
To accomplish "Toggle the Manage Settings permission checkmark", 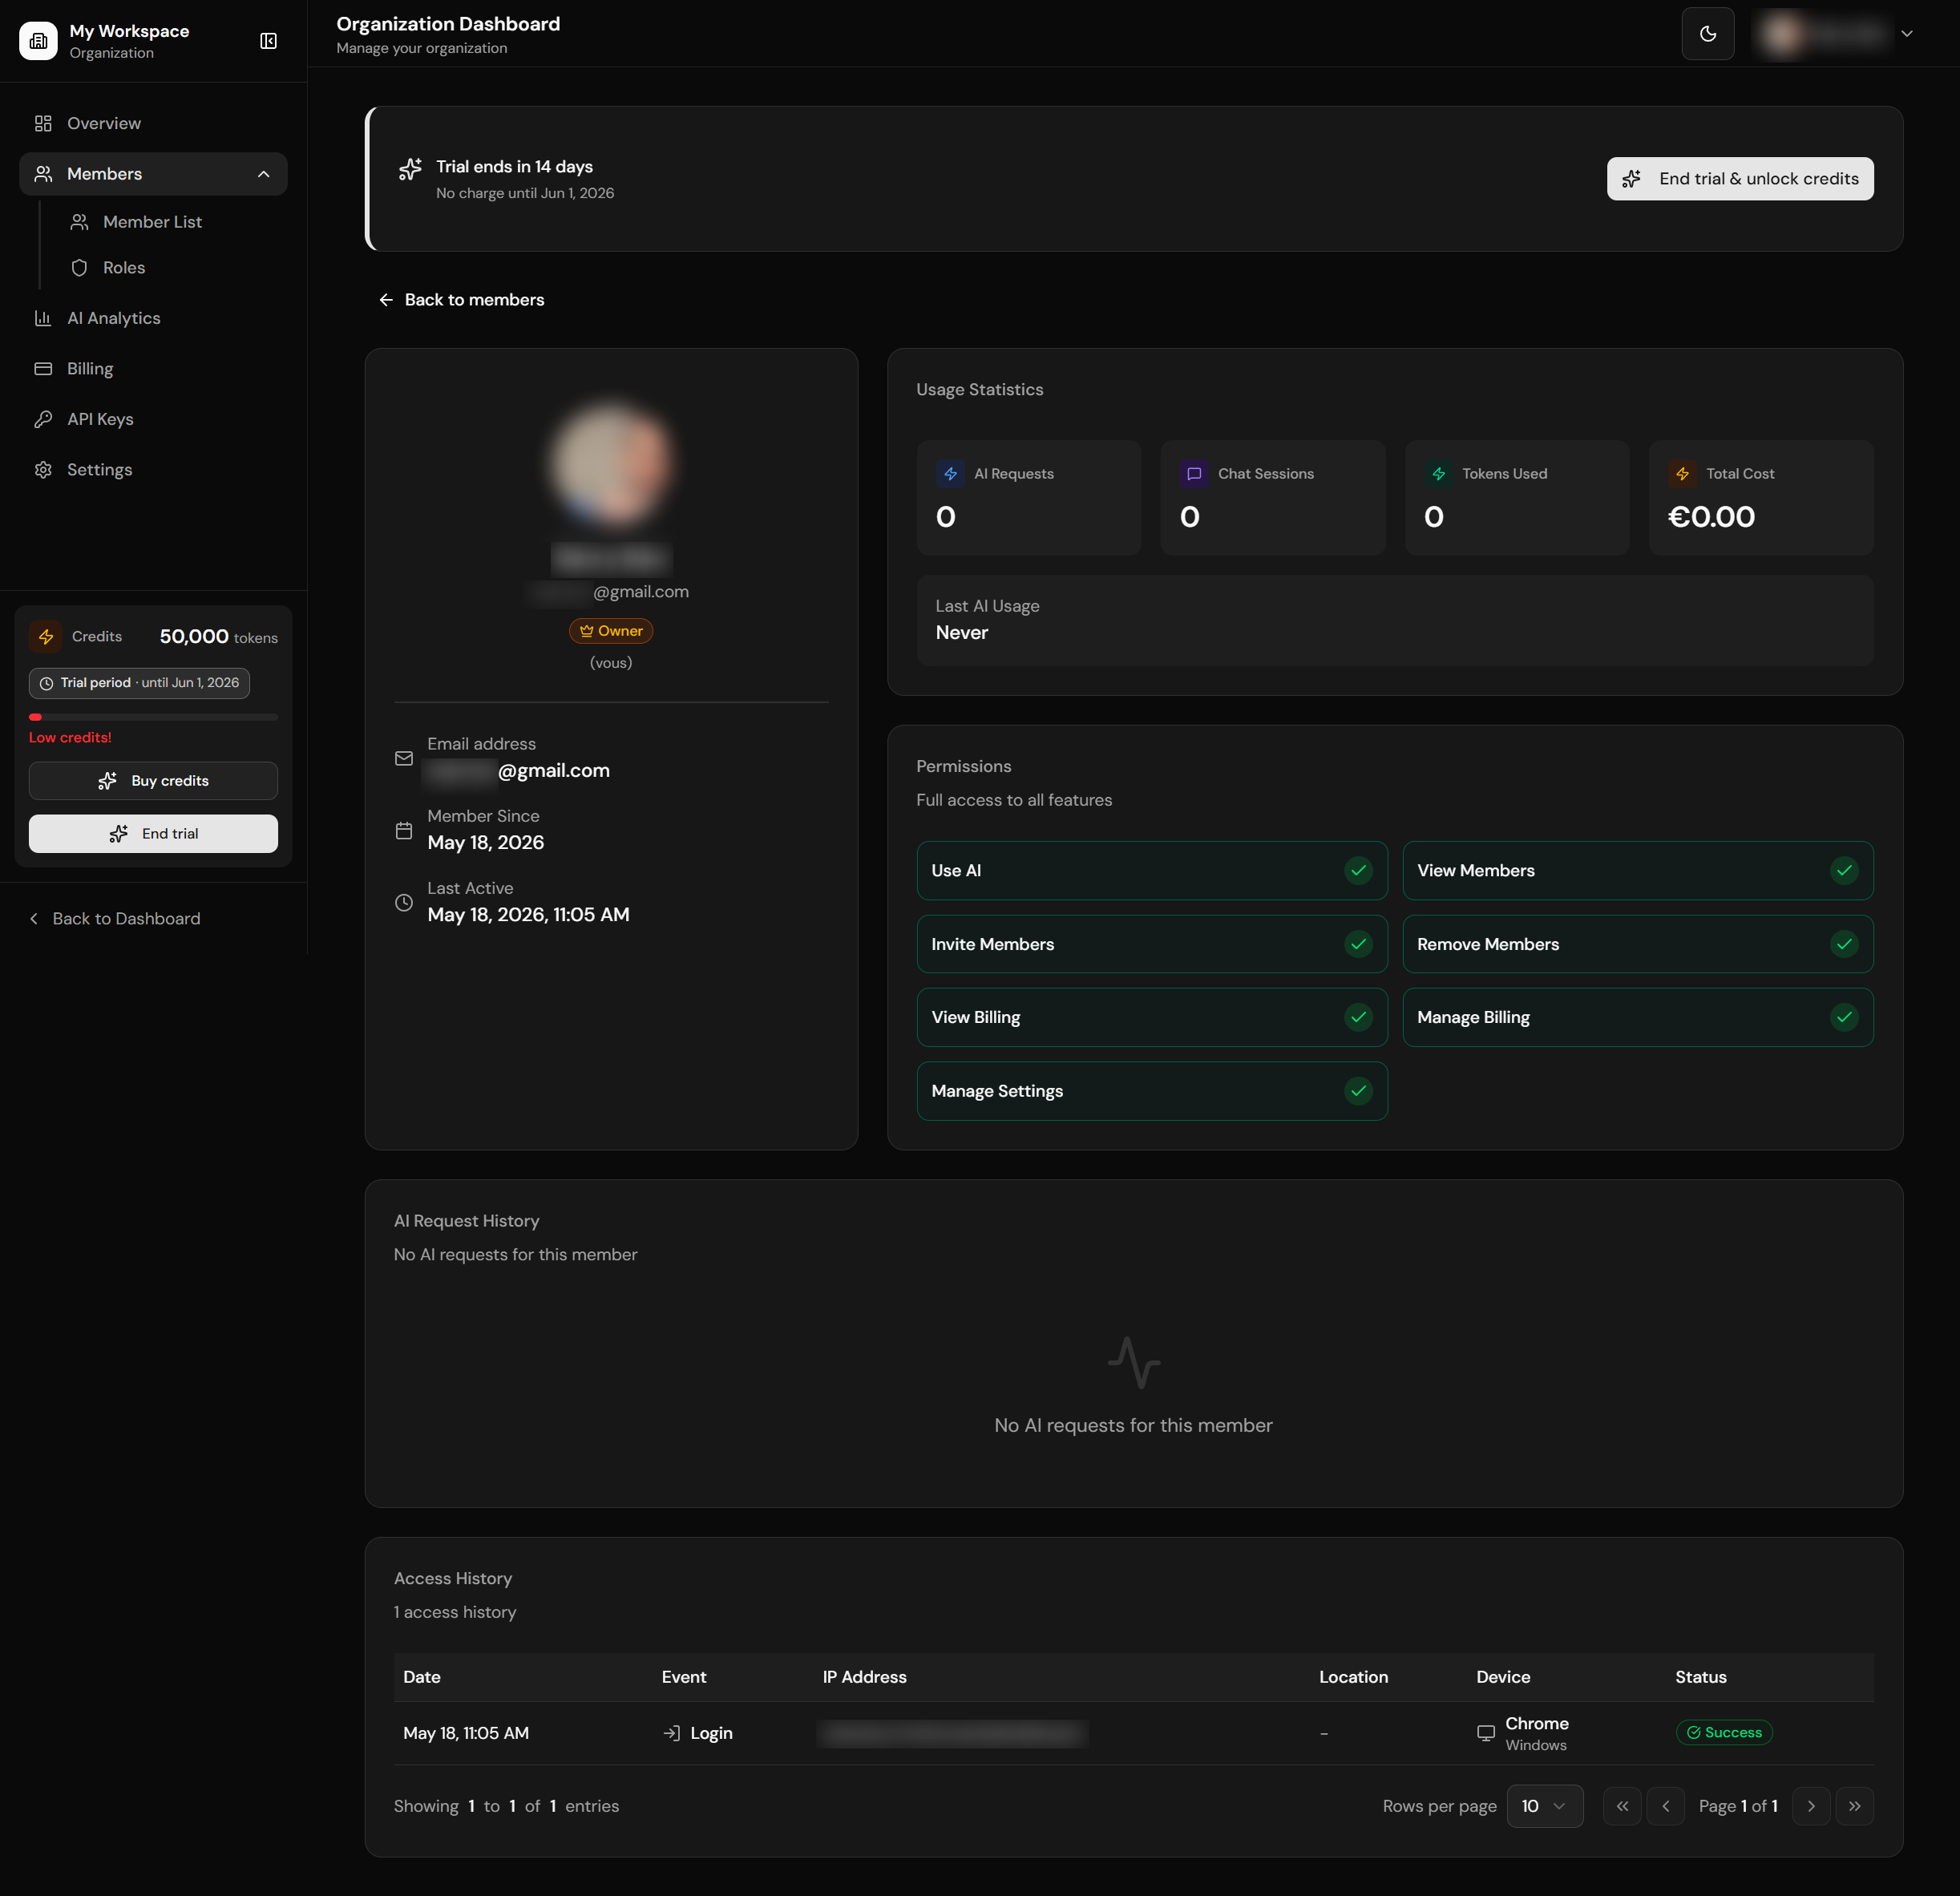I will pyautogui.click(x=1358, y=1091).
